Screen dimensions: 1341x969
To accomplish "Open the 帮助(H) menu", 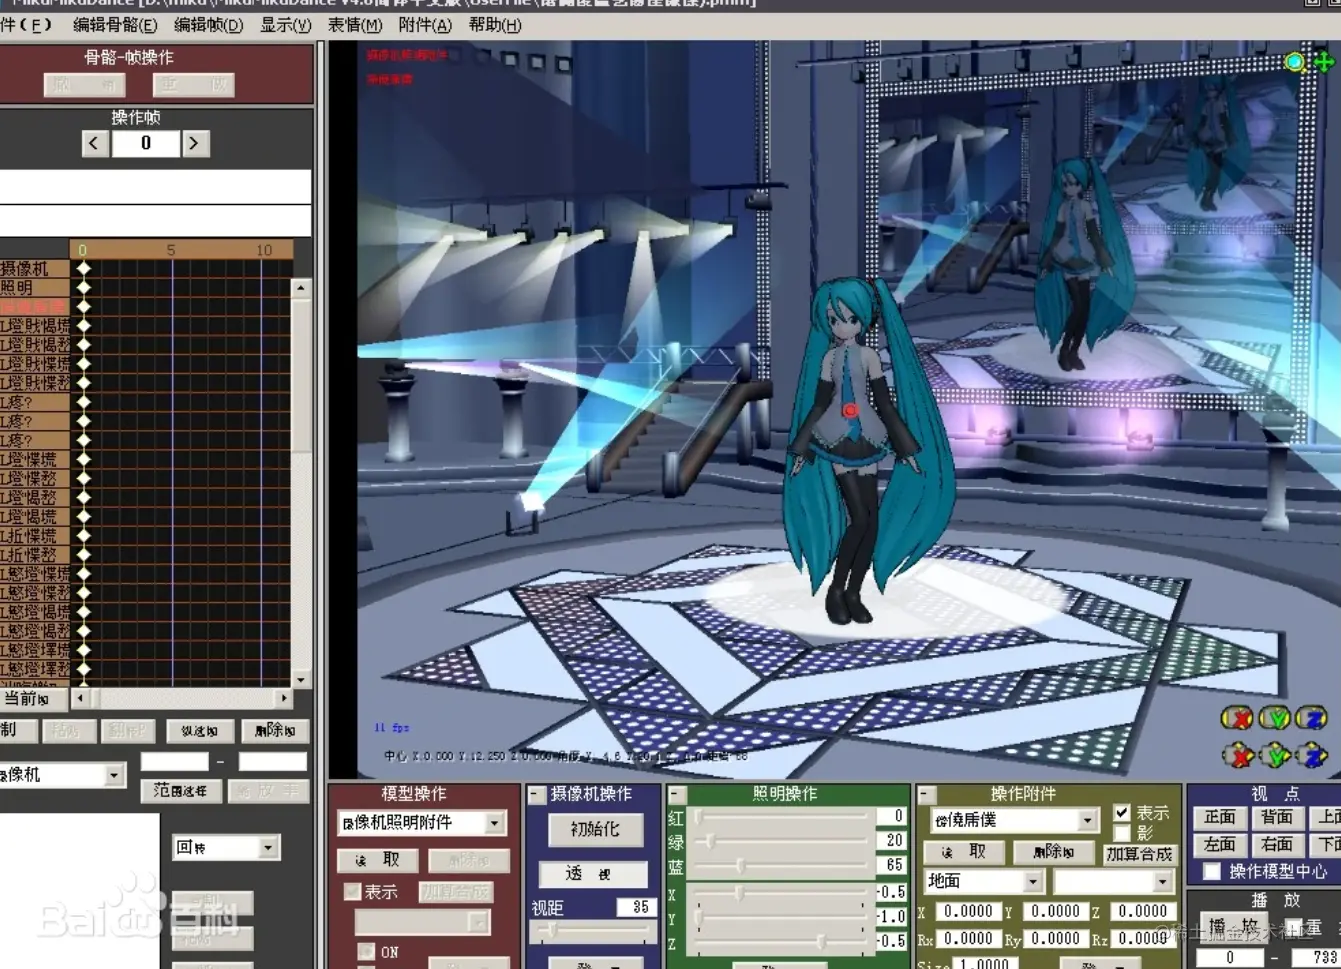I will click(x=495, y=25).
